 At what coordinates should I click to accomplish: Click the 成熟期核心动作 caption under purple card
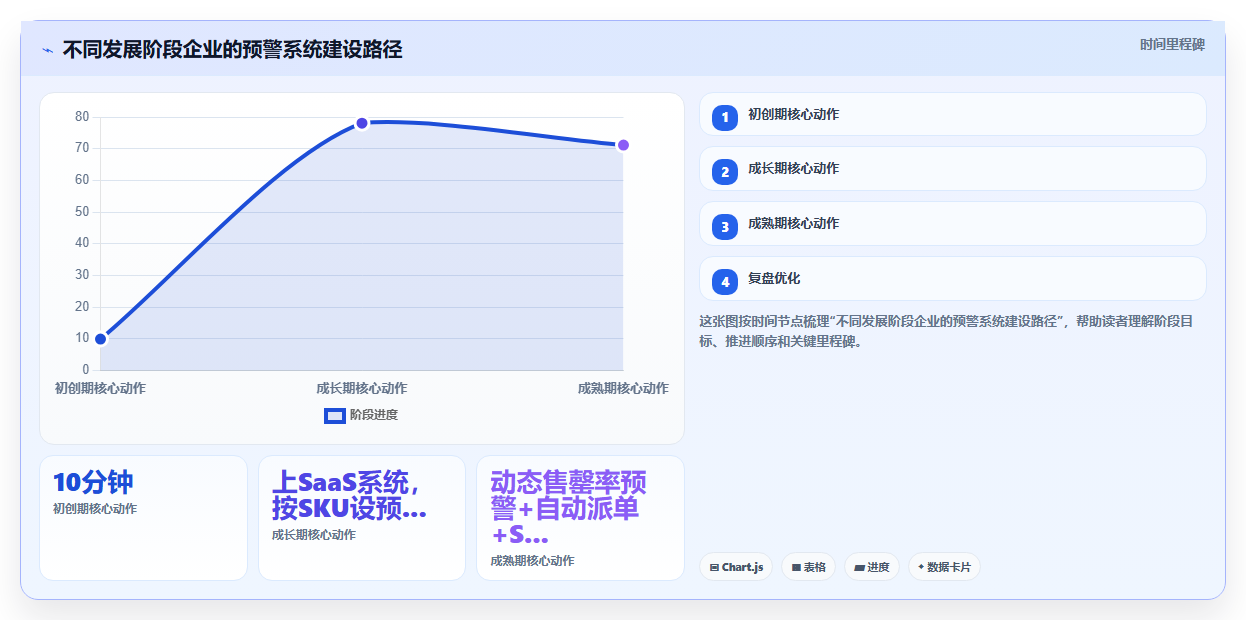(x=532, y=561)
